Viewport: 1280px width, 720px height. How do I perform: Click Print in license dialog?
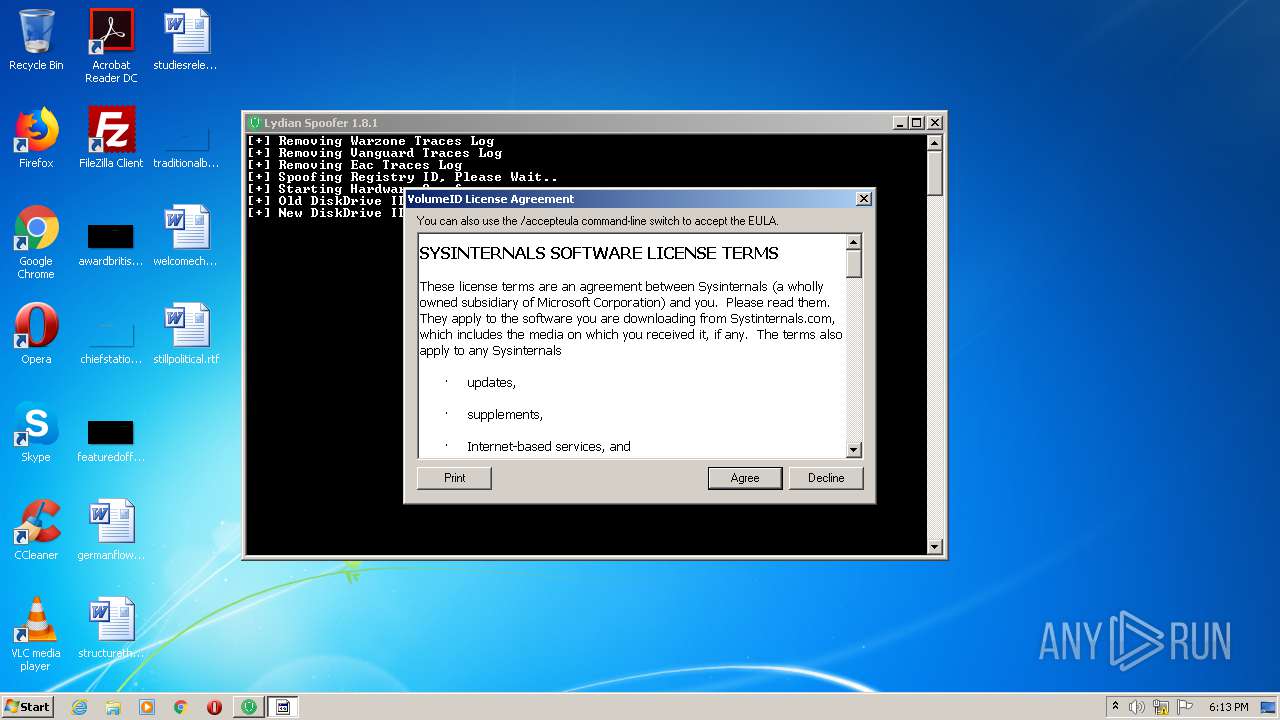point(454,478)
